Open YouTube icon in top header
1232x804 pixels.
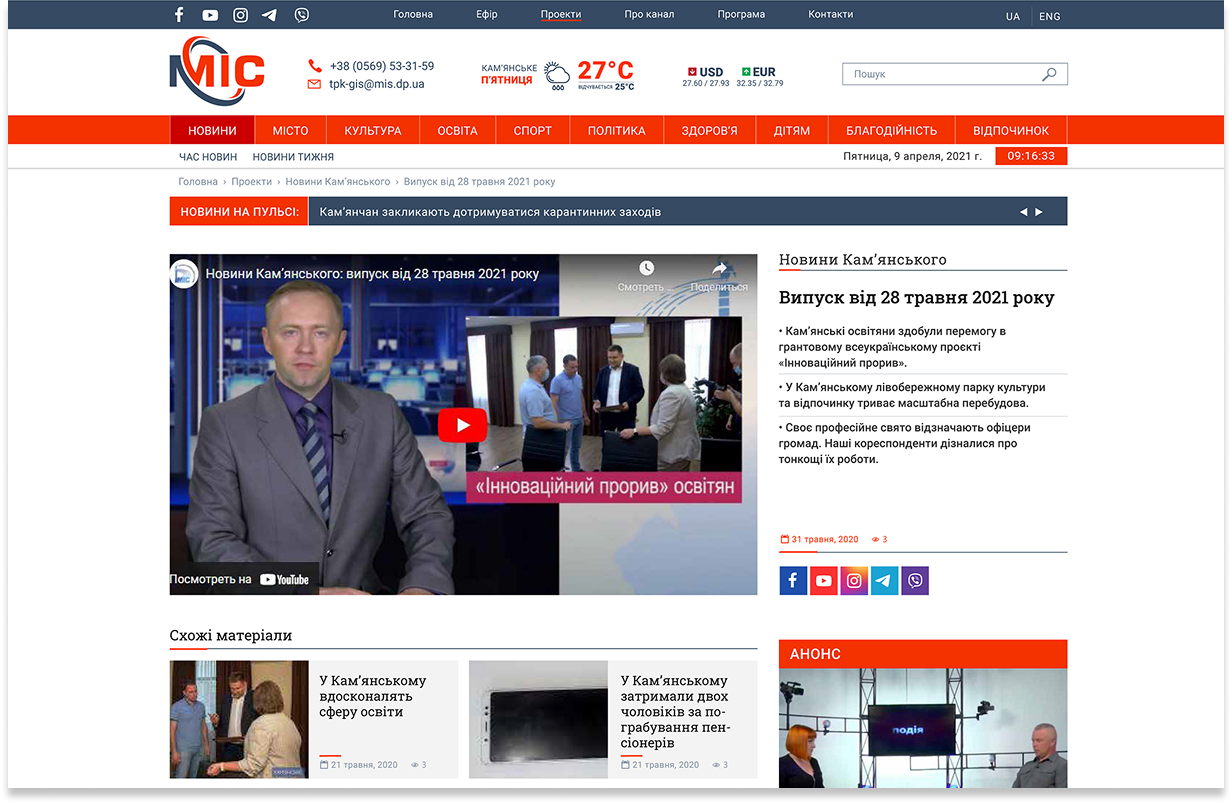tap(210, 15)
